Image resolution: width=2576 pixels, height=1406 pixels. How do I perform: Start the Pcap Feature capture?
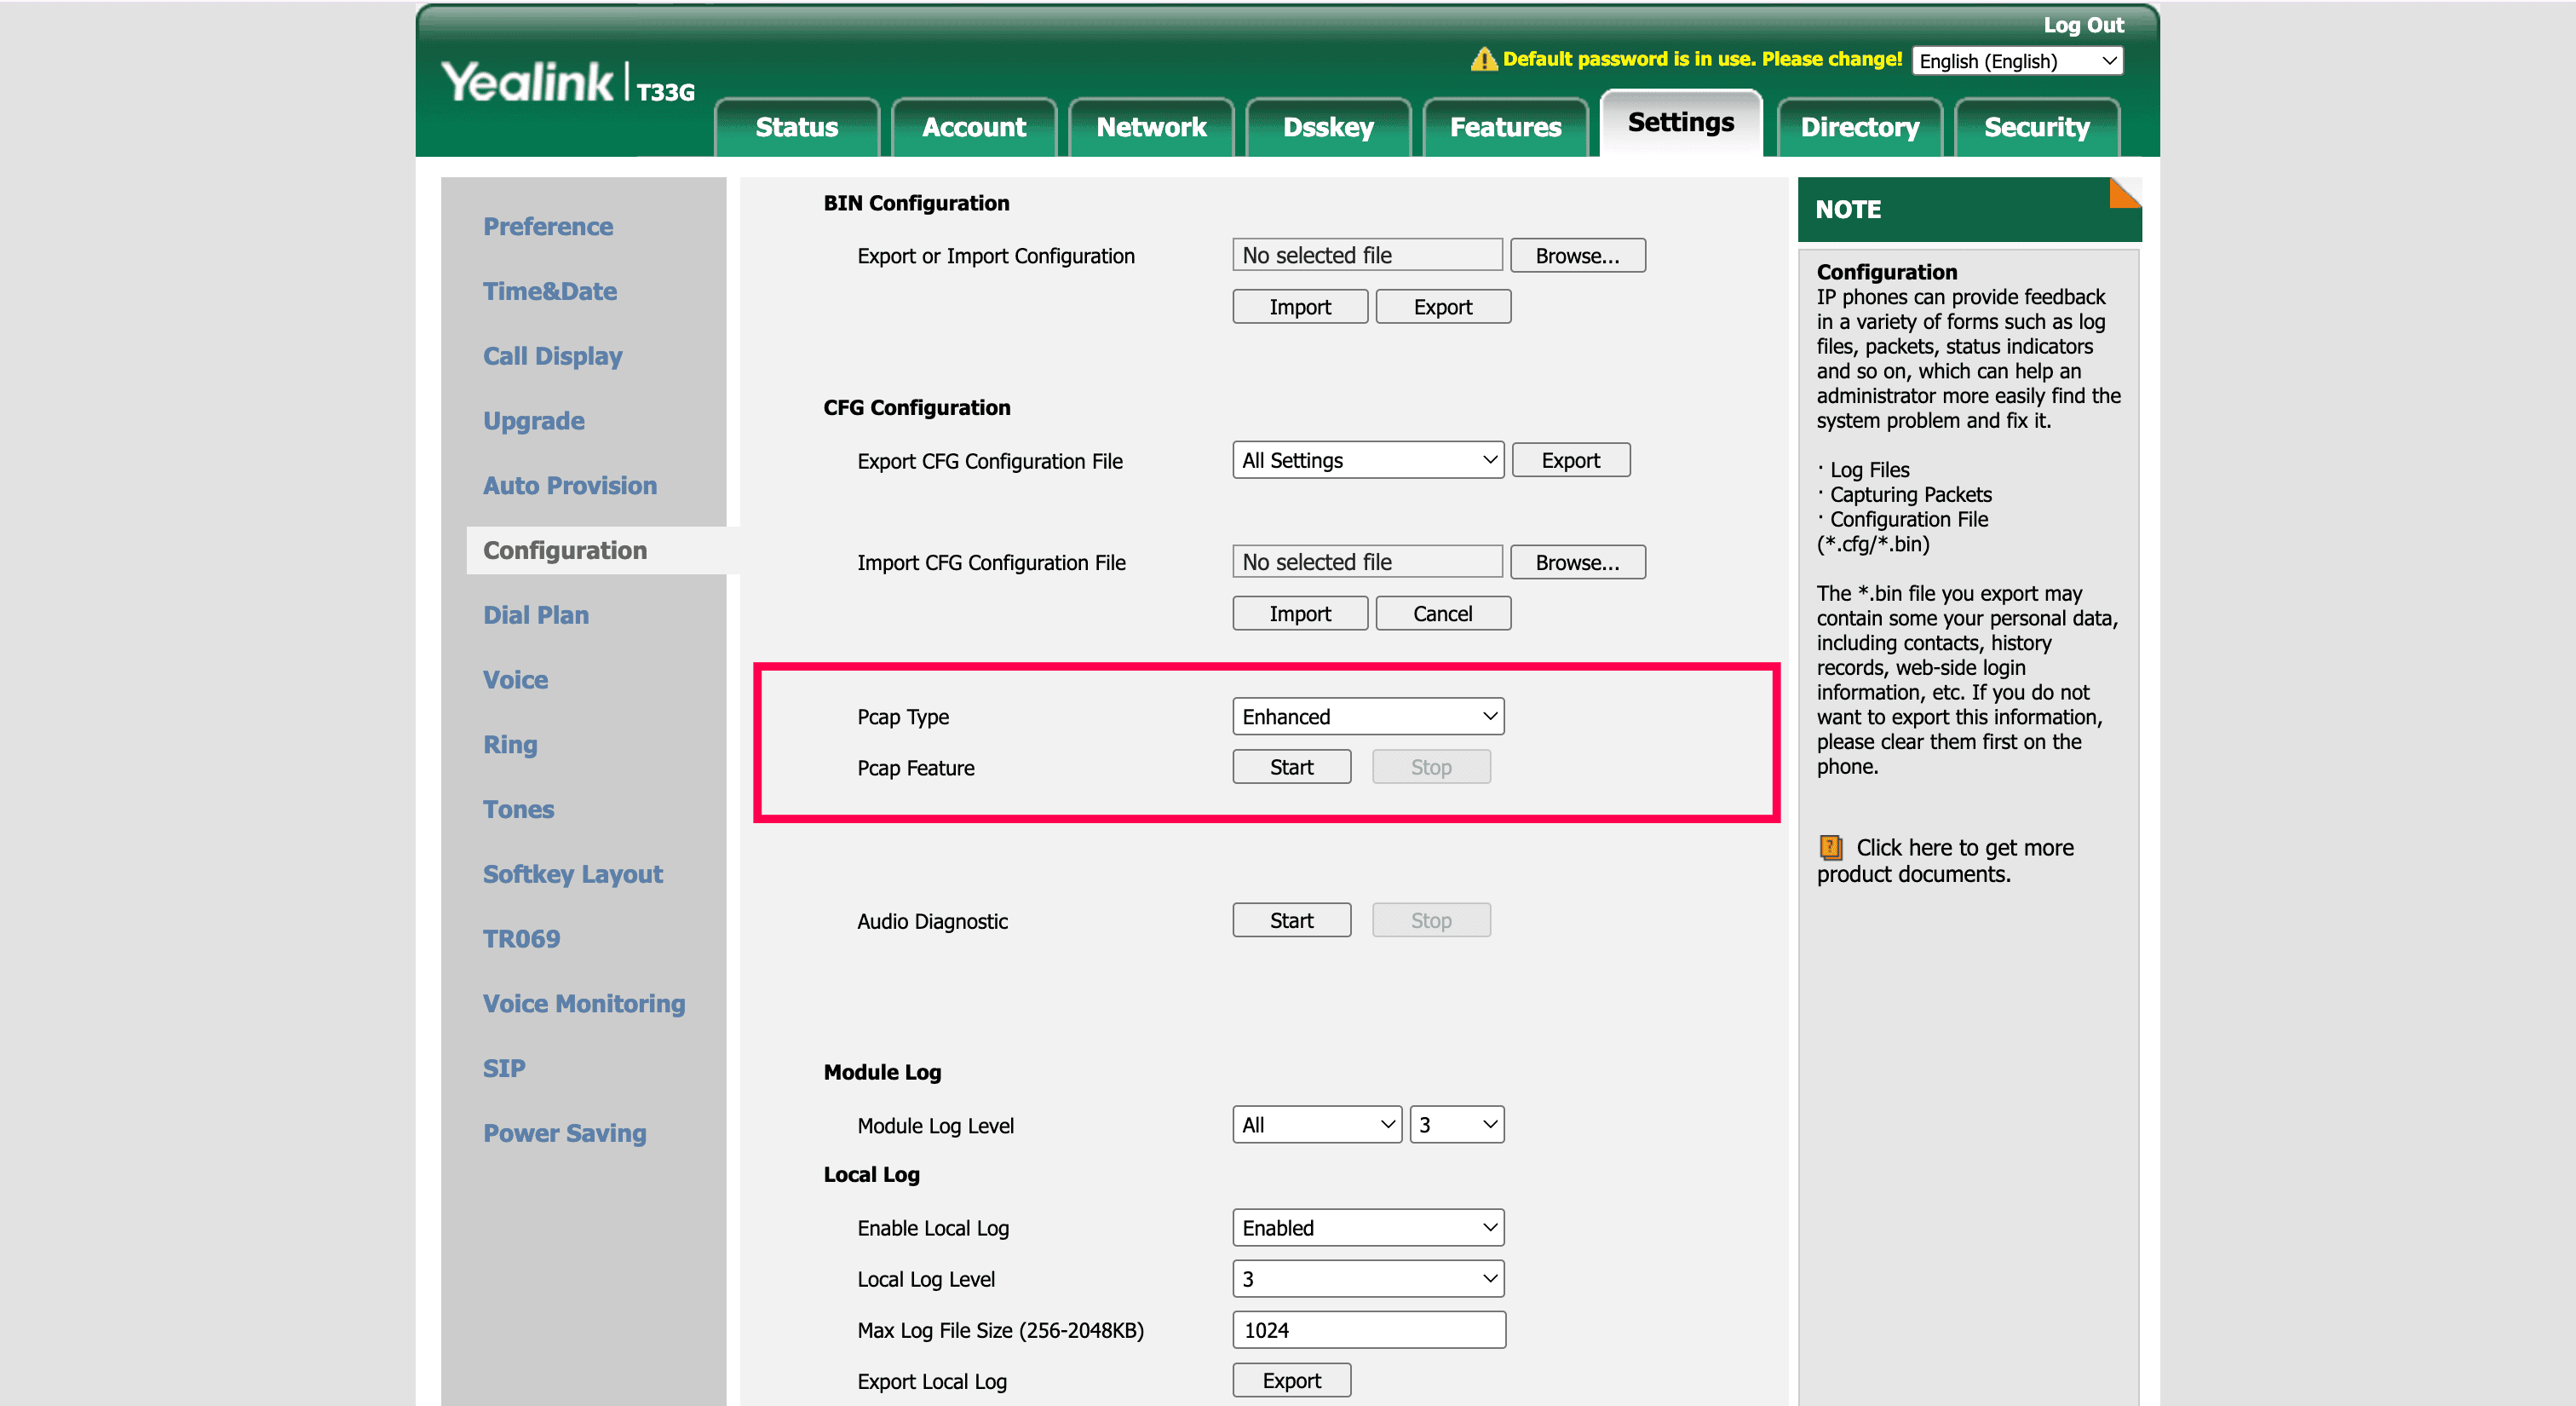pos(1291,767)
